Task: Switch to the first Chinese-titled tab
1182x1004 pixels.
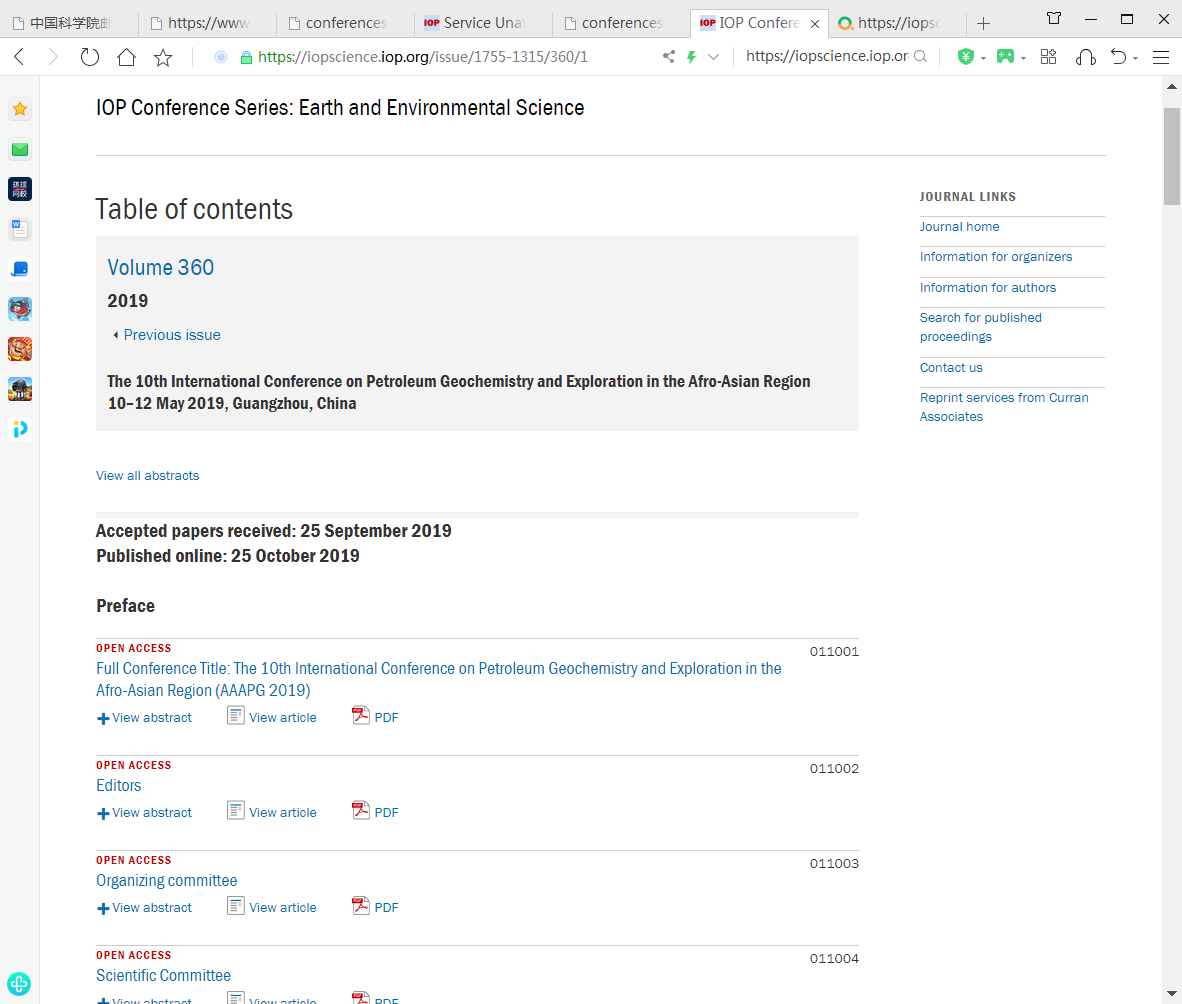Action: tap(70, 23)
